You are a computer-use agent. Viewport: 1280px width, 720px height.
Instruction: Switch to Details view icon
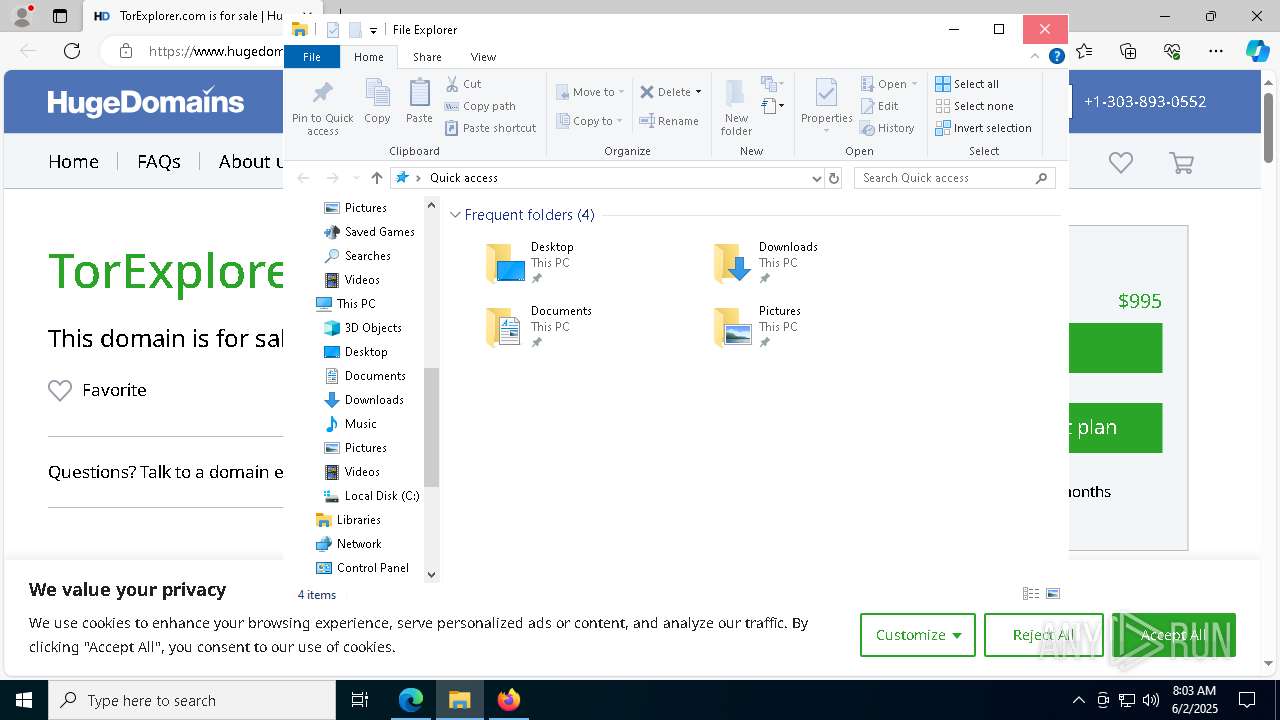pos(1031,594)
